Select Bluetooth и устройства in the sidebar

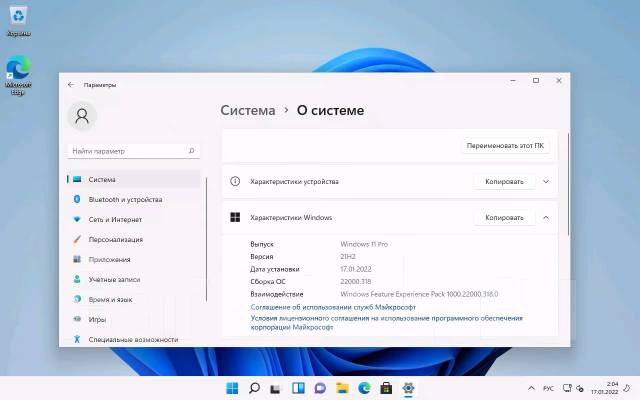134,199
